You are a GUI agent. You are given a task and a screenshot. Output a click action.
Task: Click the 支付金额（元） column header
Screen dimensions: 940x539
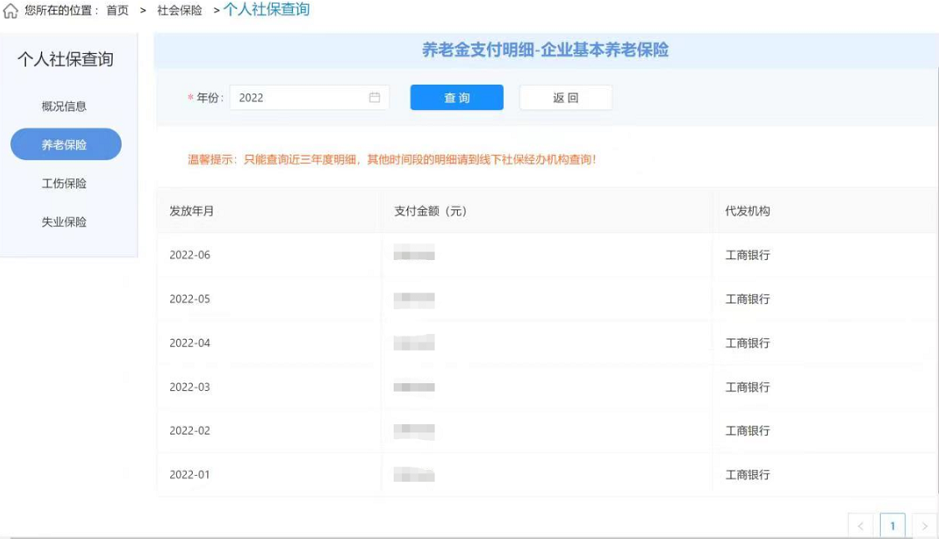click(430, 211)
